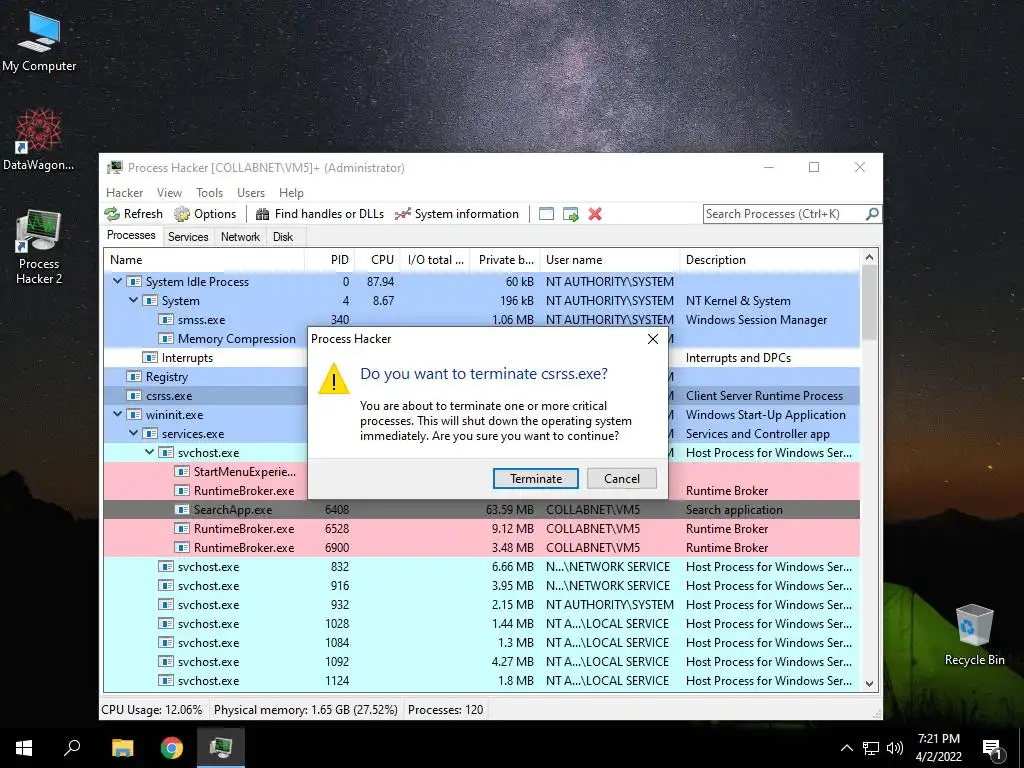Sort by the Name column header
The height and width of the screenshot is (768, 1024).
204,260
